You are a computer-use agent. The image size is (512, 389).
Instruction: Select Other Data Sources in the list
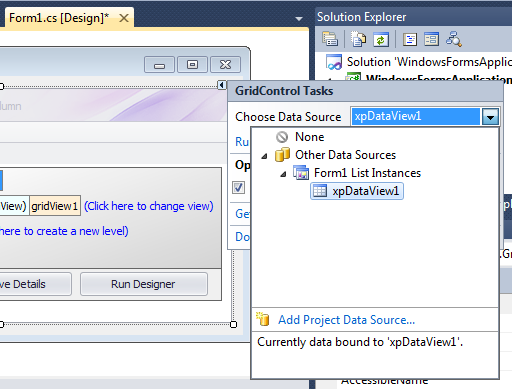point(345,155)
